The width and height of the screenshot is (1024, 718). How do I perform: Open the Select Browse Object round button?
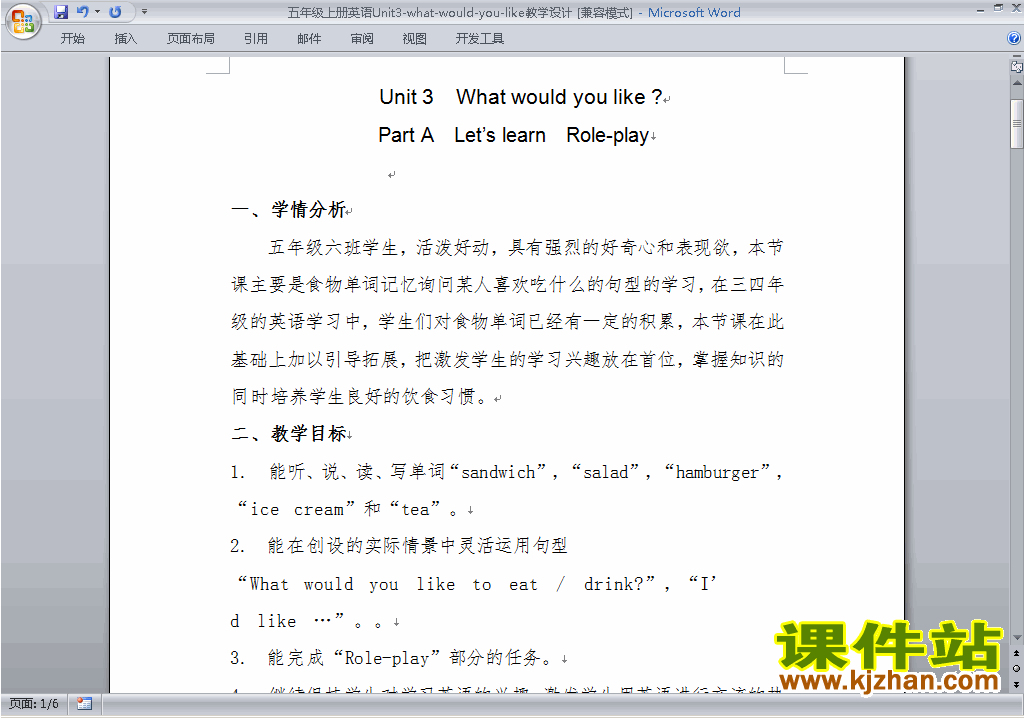pos(1017,668)
